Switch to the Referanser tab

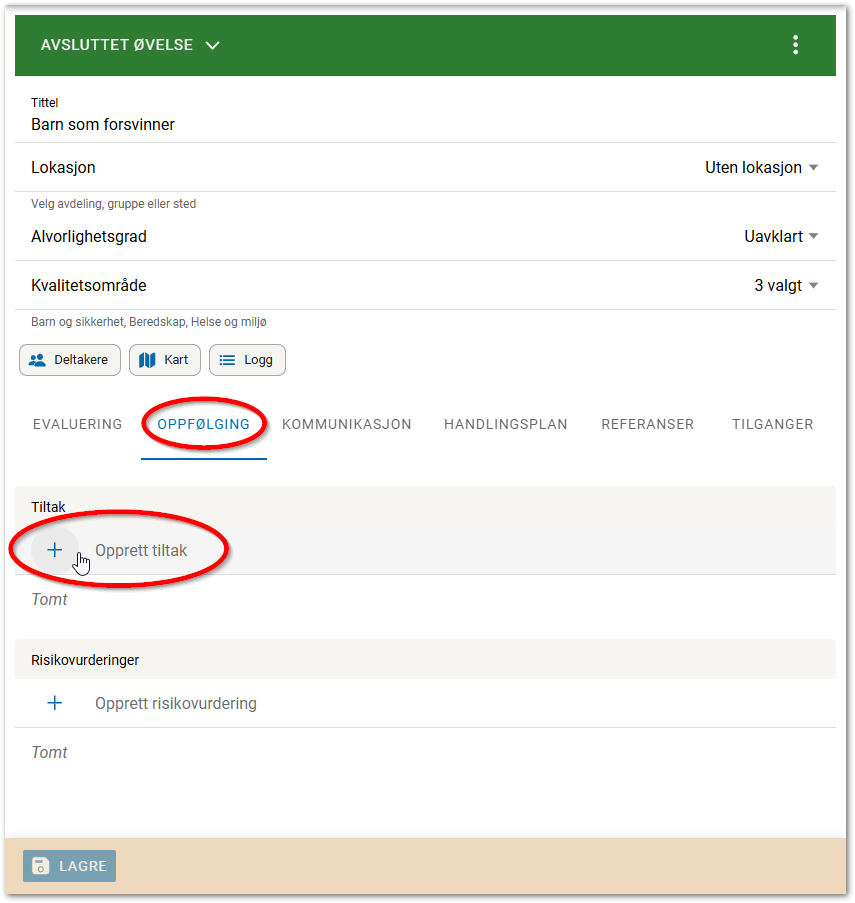(647, 424)
